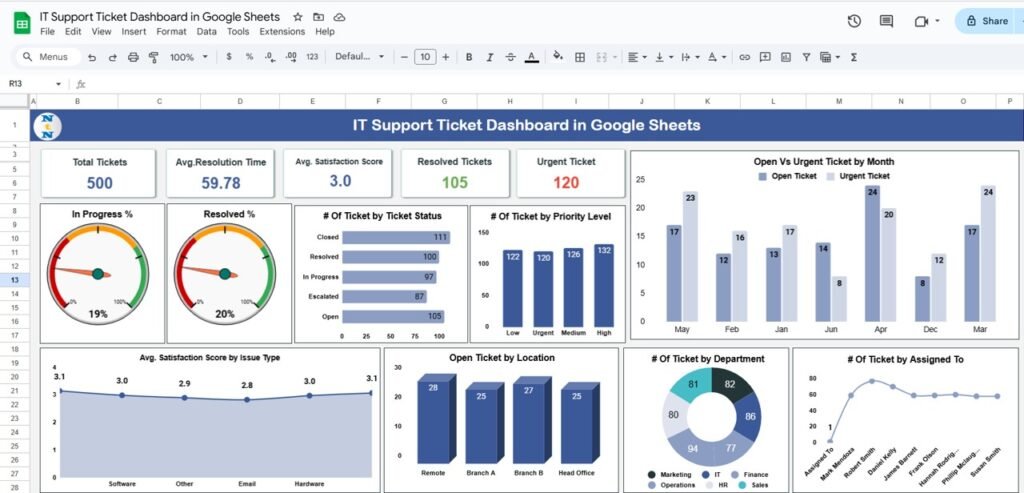Open the name box dropdown arrow
Screen dimensions: 1024x493
pos(58,84)
